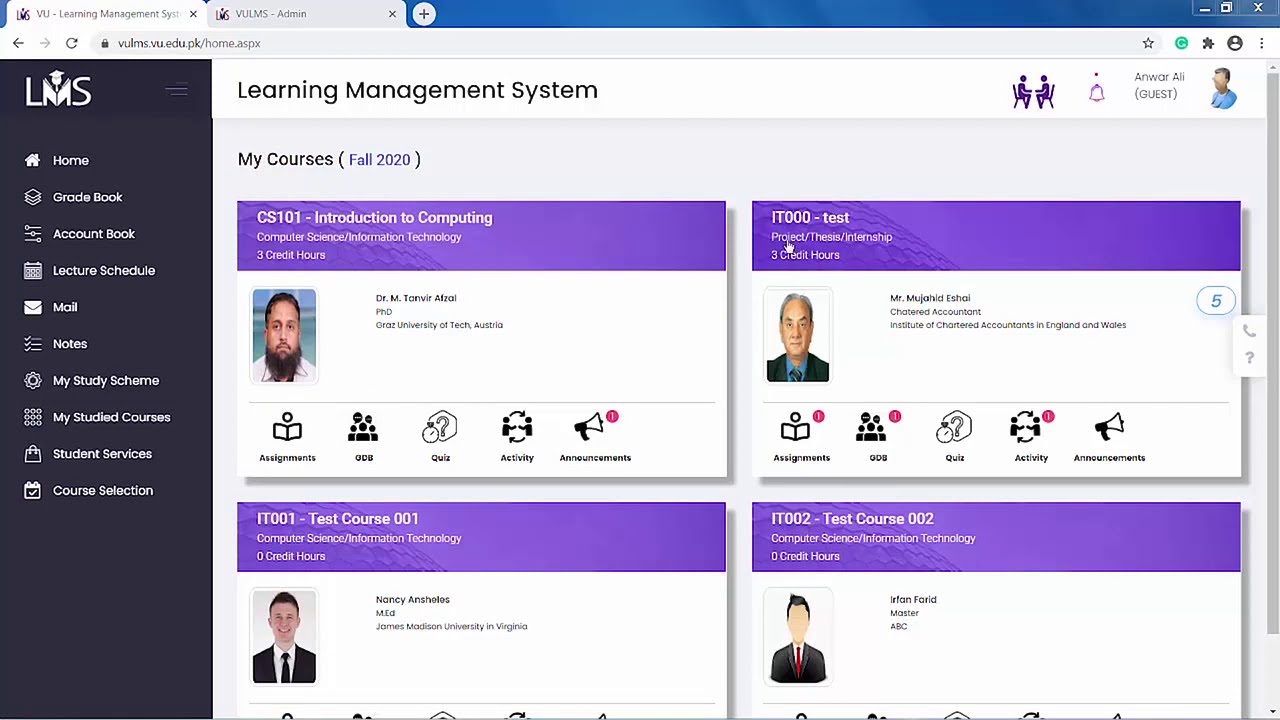Image resolution: width=1280 pixels, height=720 pixels.
Task: Click Irfan Farid instructor avatar
Action: (798, 637)
